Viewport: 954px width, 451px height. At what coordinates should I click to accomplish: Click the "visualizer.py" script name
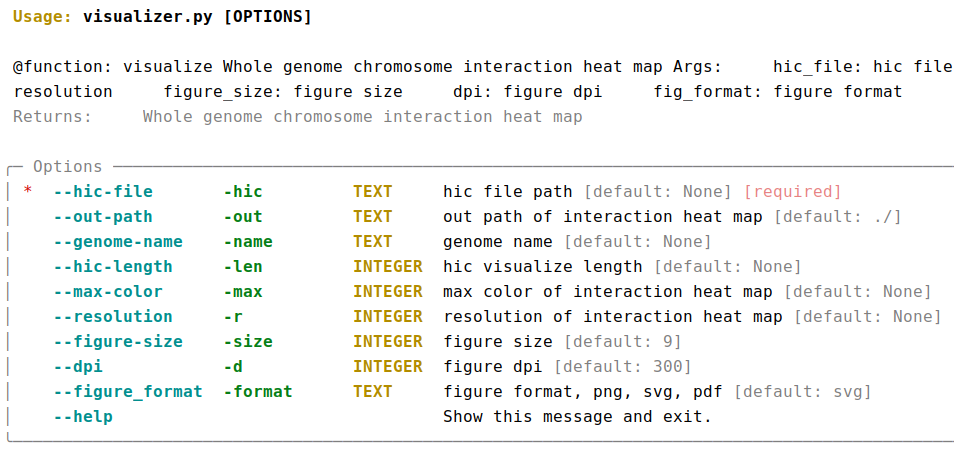(138, 17)
